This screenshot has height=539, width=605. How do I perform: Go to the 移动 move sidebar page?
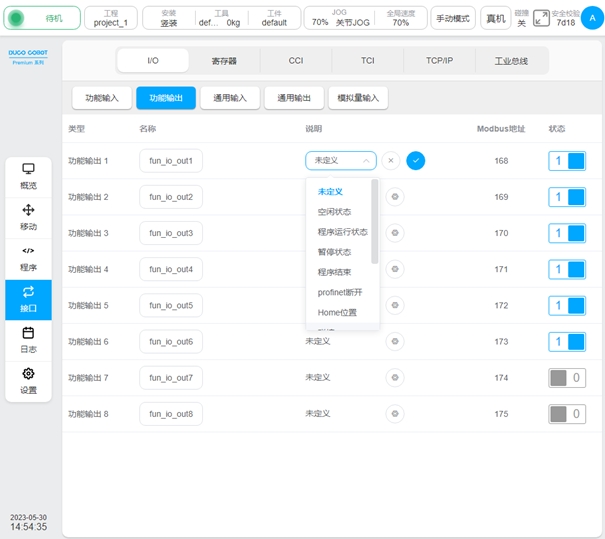coord(28,217)
